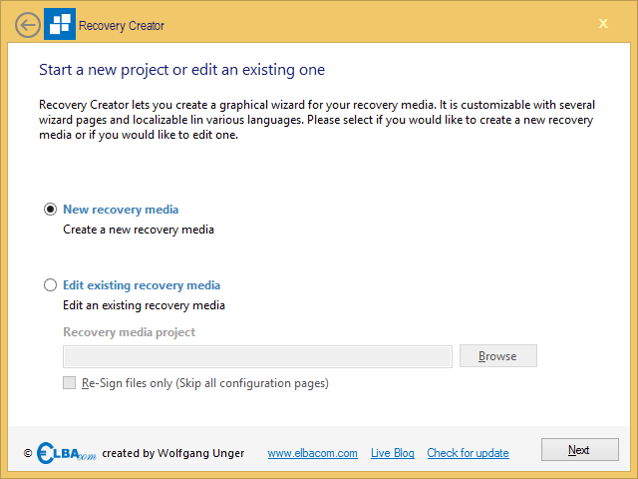This screenshot has height=479, width=638.
Task: Click the 'Start a new project' heading
Action: coord(182,70)
